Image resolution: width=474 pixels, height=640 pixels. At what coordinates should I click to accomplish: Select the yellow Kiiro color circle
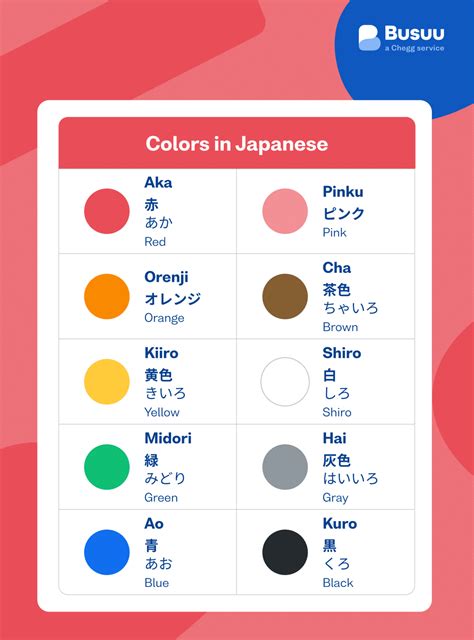(107, 382)
